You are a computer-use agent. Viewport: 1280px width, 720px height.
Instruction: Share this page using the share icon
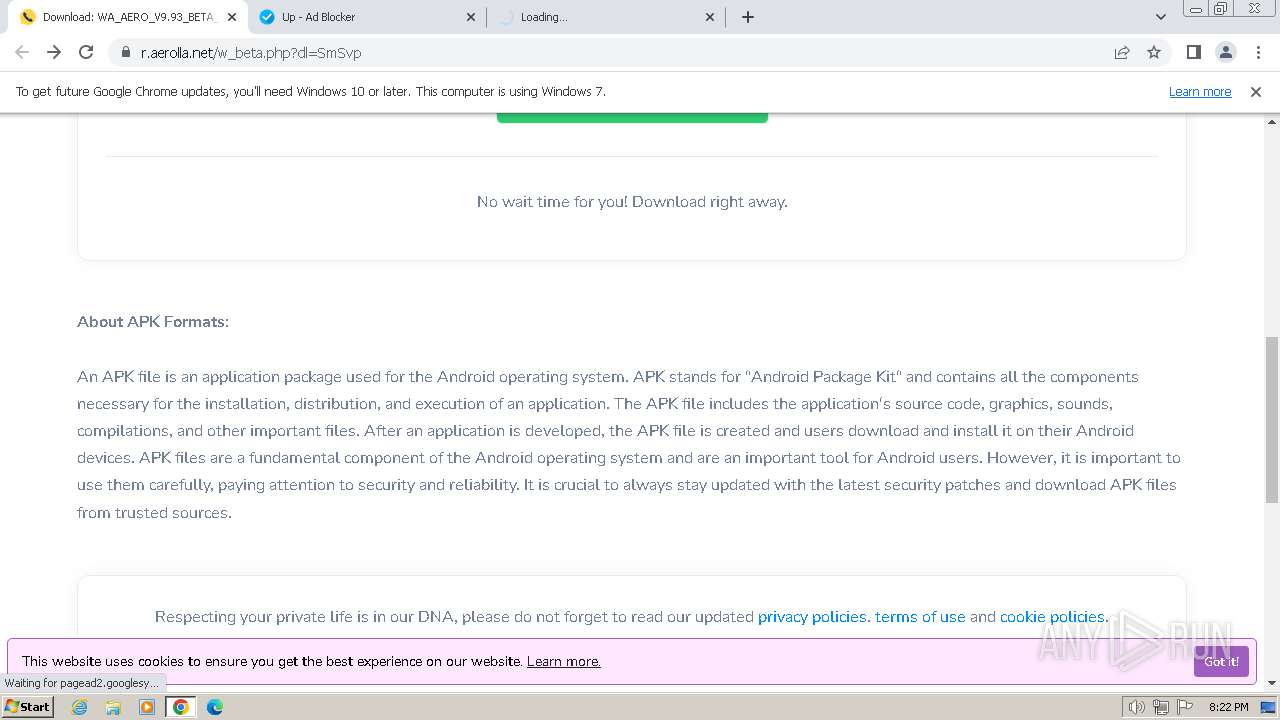1122,52
